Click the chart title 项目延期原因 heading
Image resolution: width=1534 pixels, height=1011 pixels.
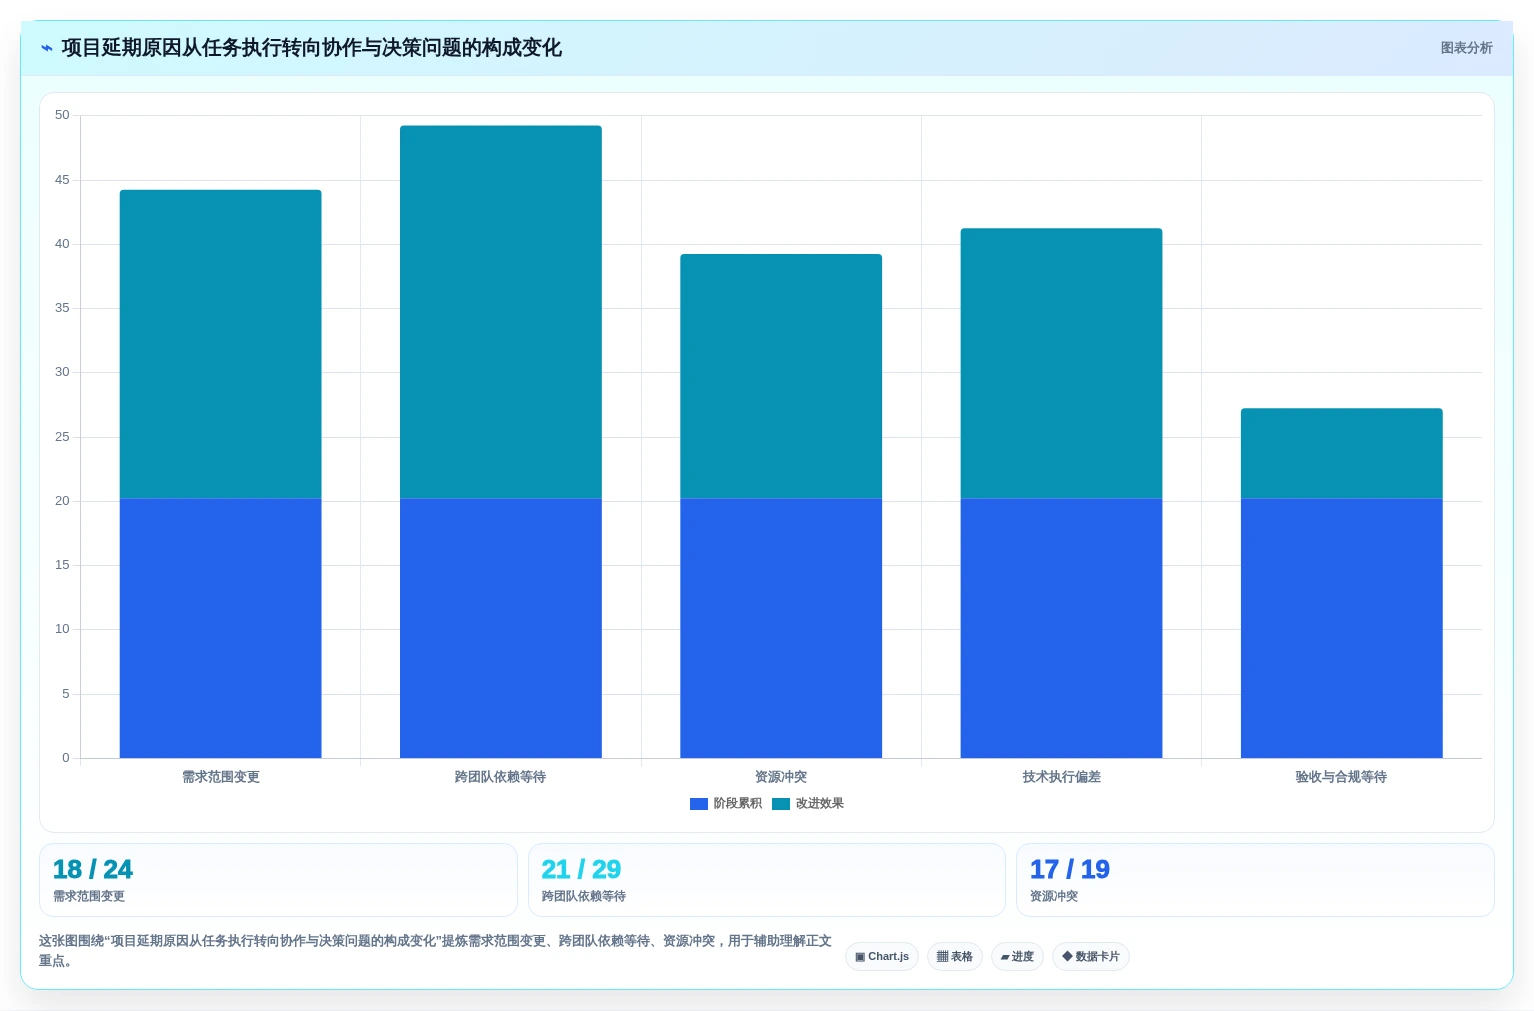pos(311,48)
